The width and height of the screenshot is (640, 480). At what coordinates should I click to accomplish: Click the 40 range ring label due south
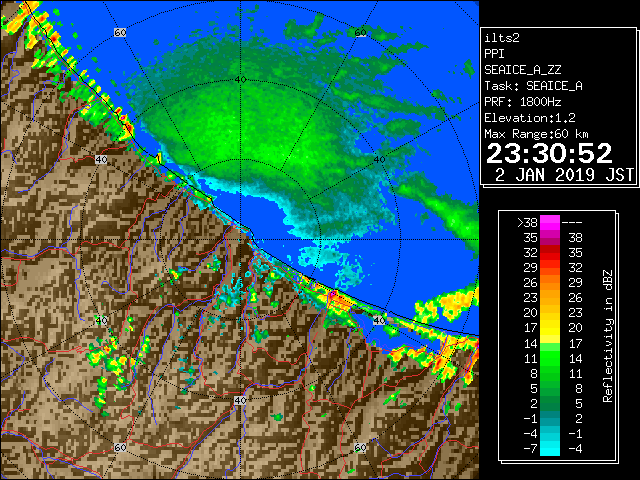point(240,400)
